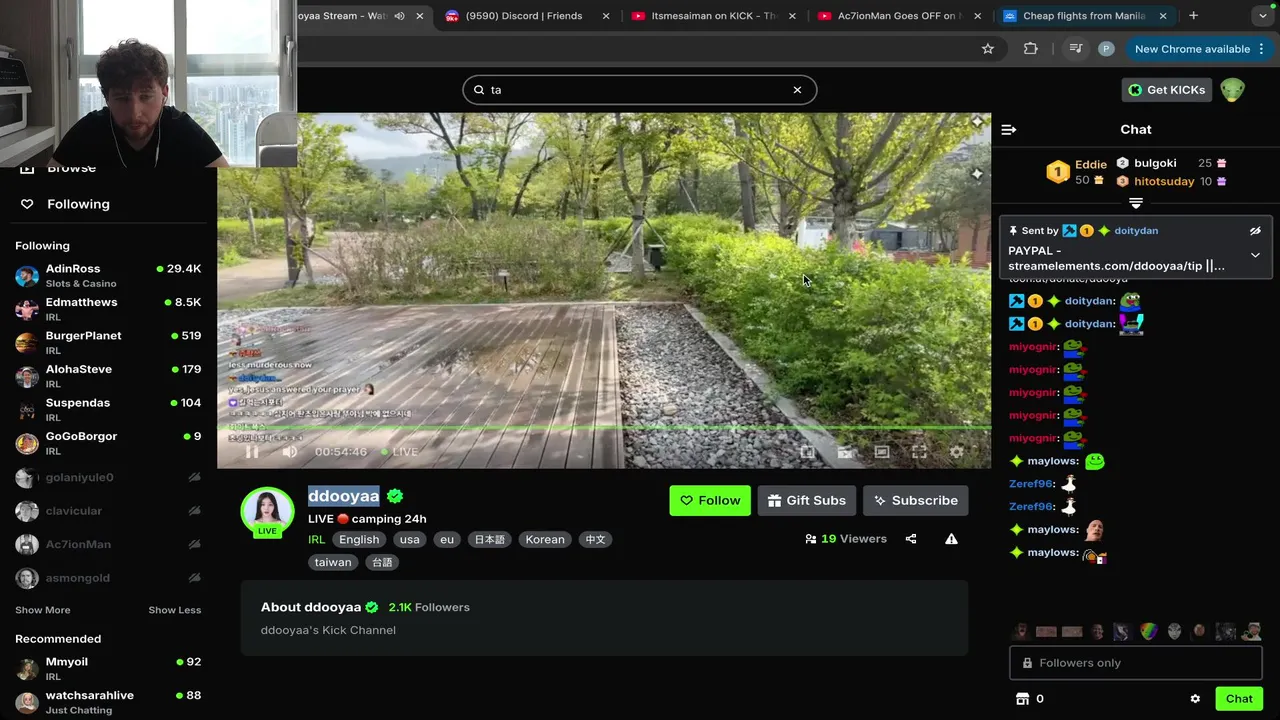1280x720 pixels.
Task: Share the ddooyaa stream
Action: point(911,539)
